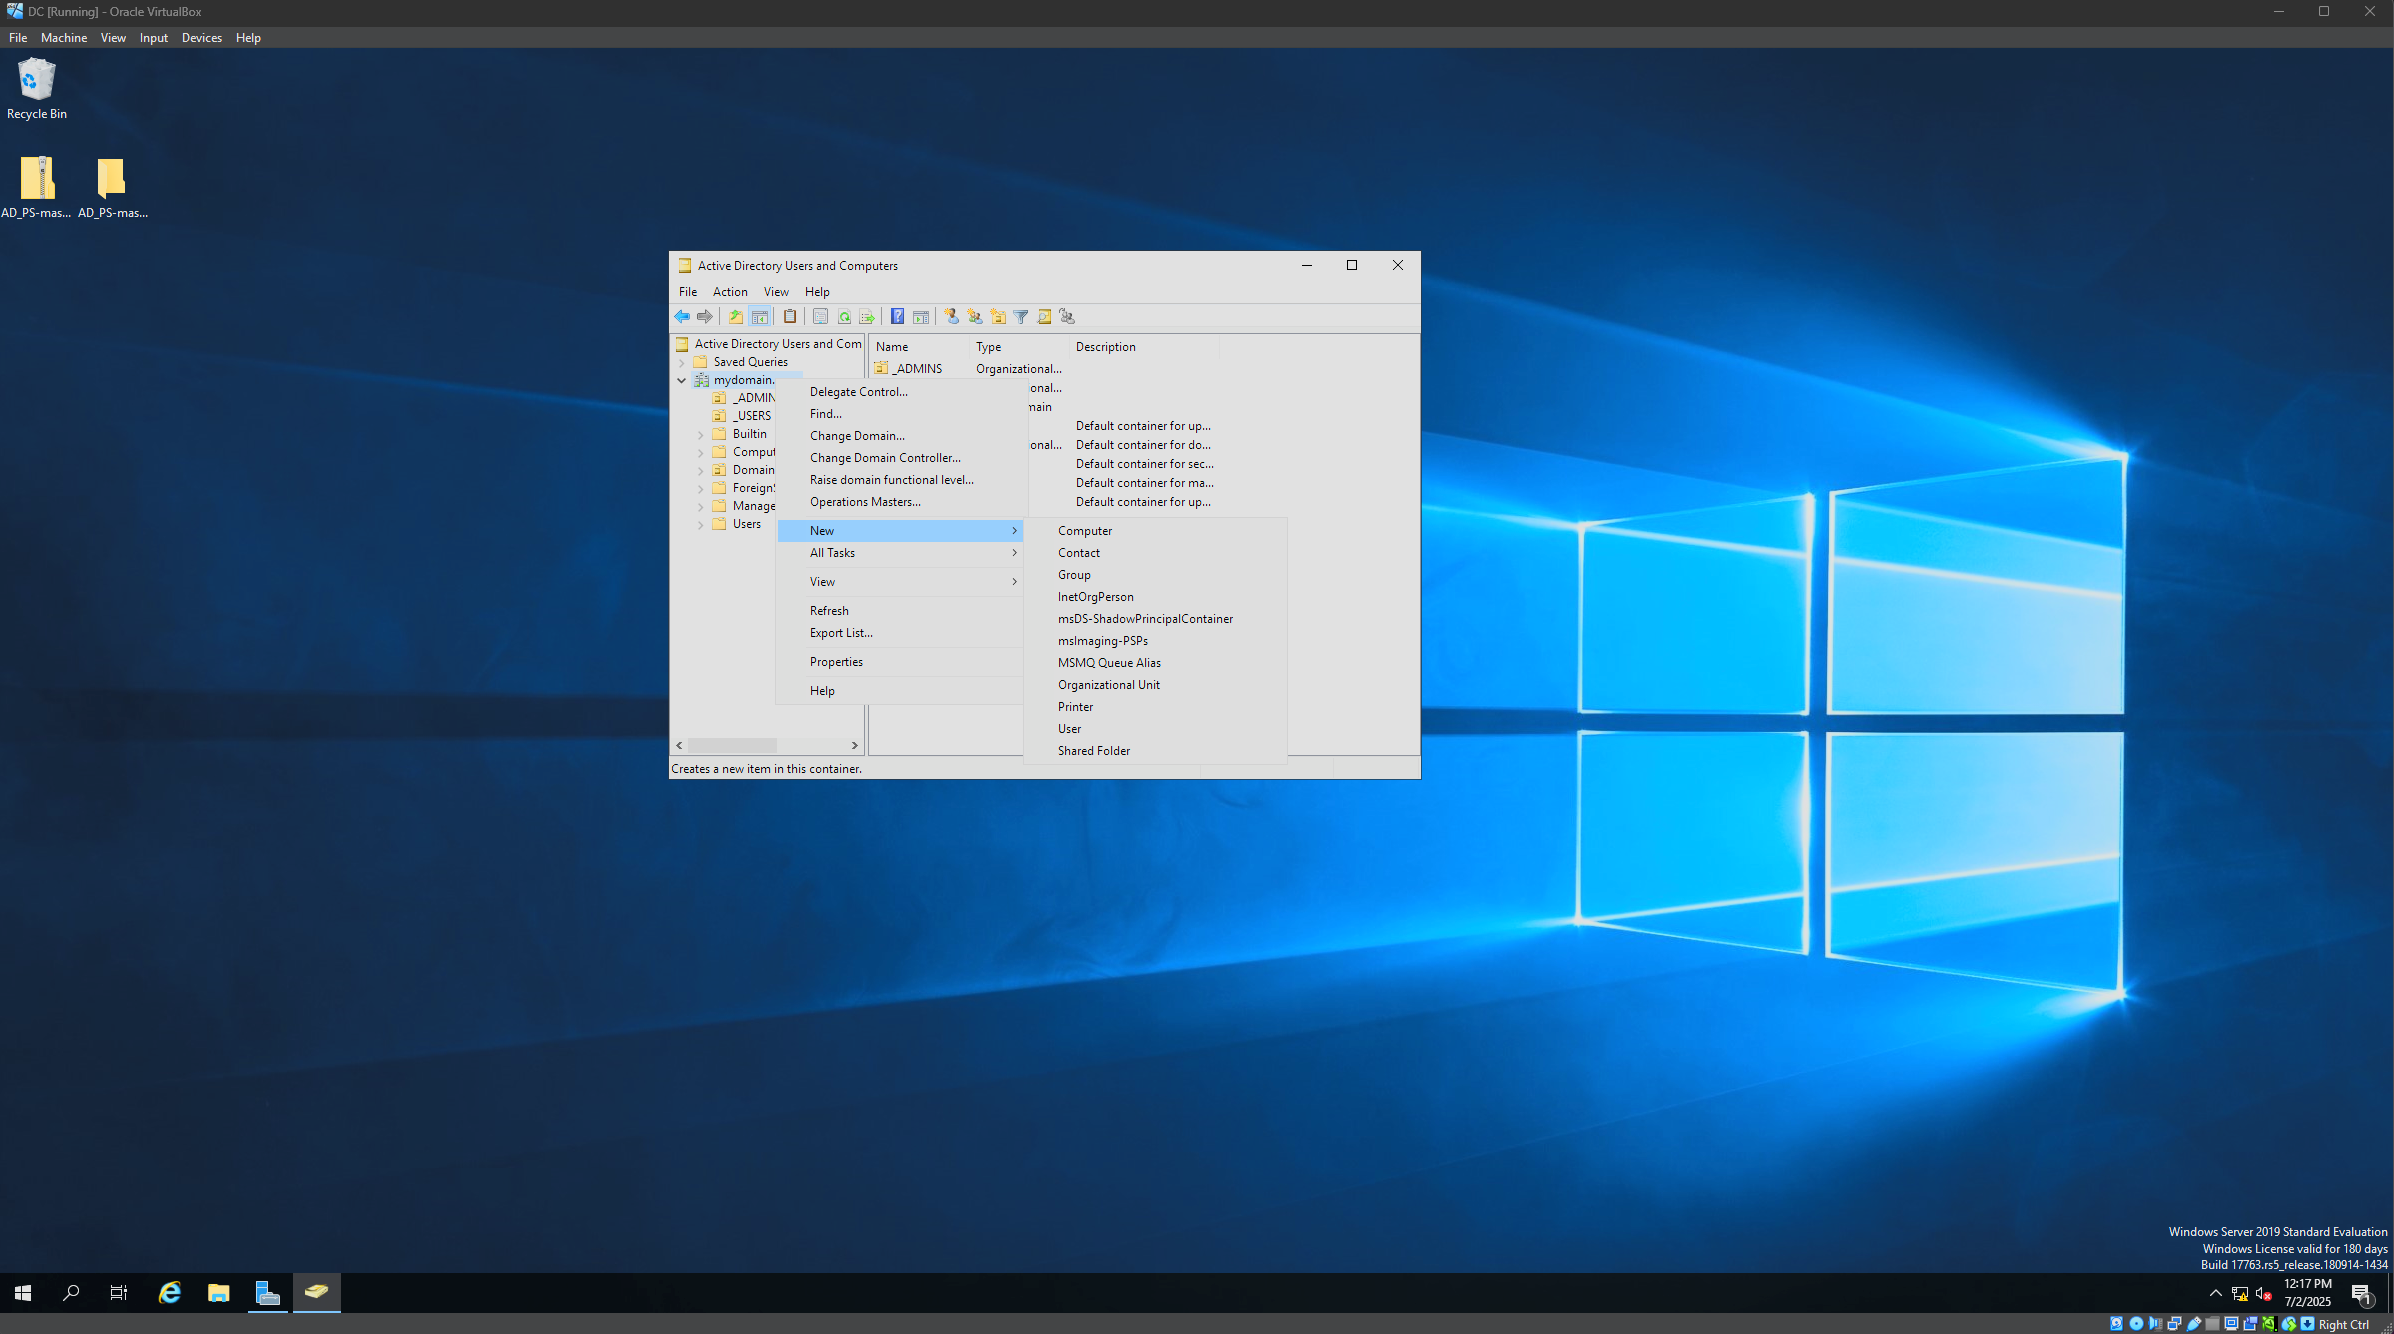
Task: Choose Properties from the context menu
Action: (x=900, y=662)
